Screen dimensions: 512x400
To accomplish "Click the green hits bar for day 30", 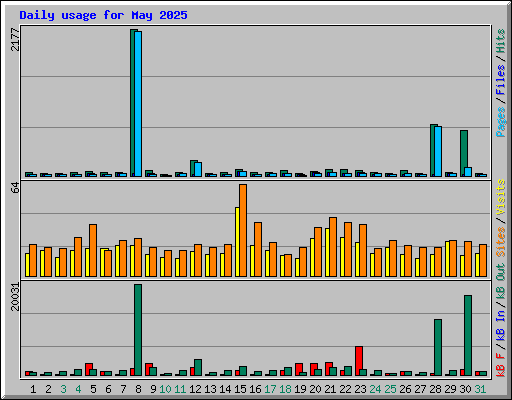I will (x=464, y=153).
